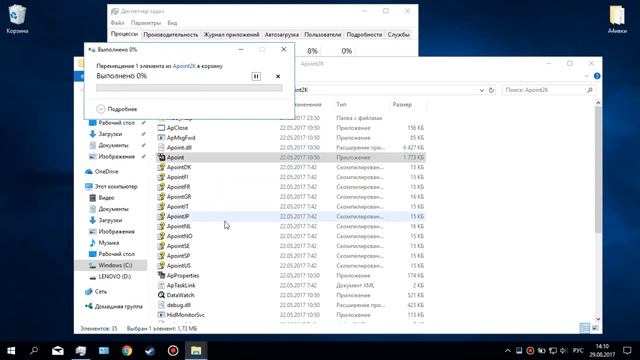Select ApointNL file
The width and height of the screenshot is (640, 360).
pos(179,226)
